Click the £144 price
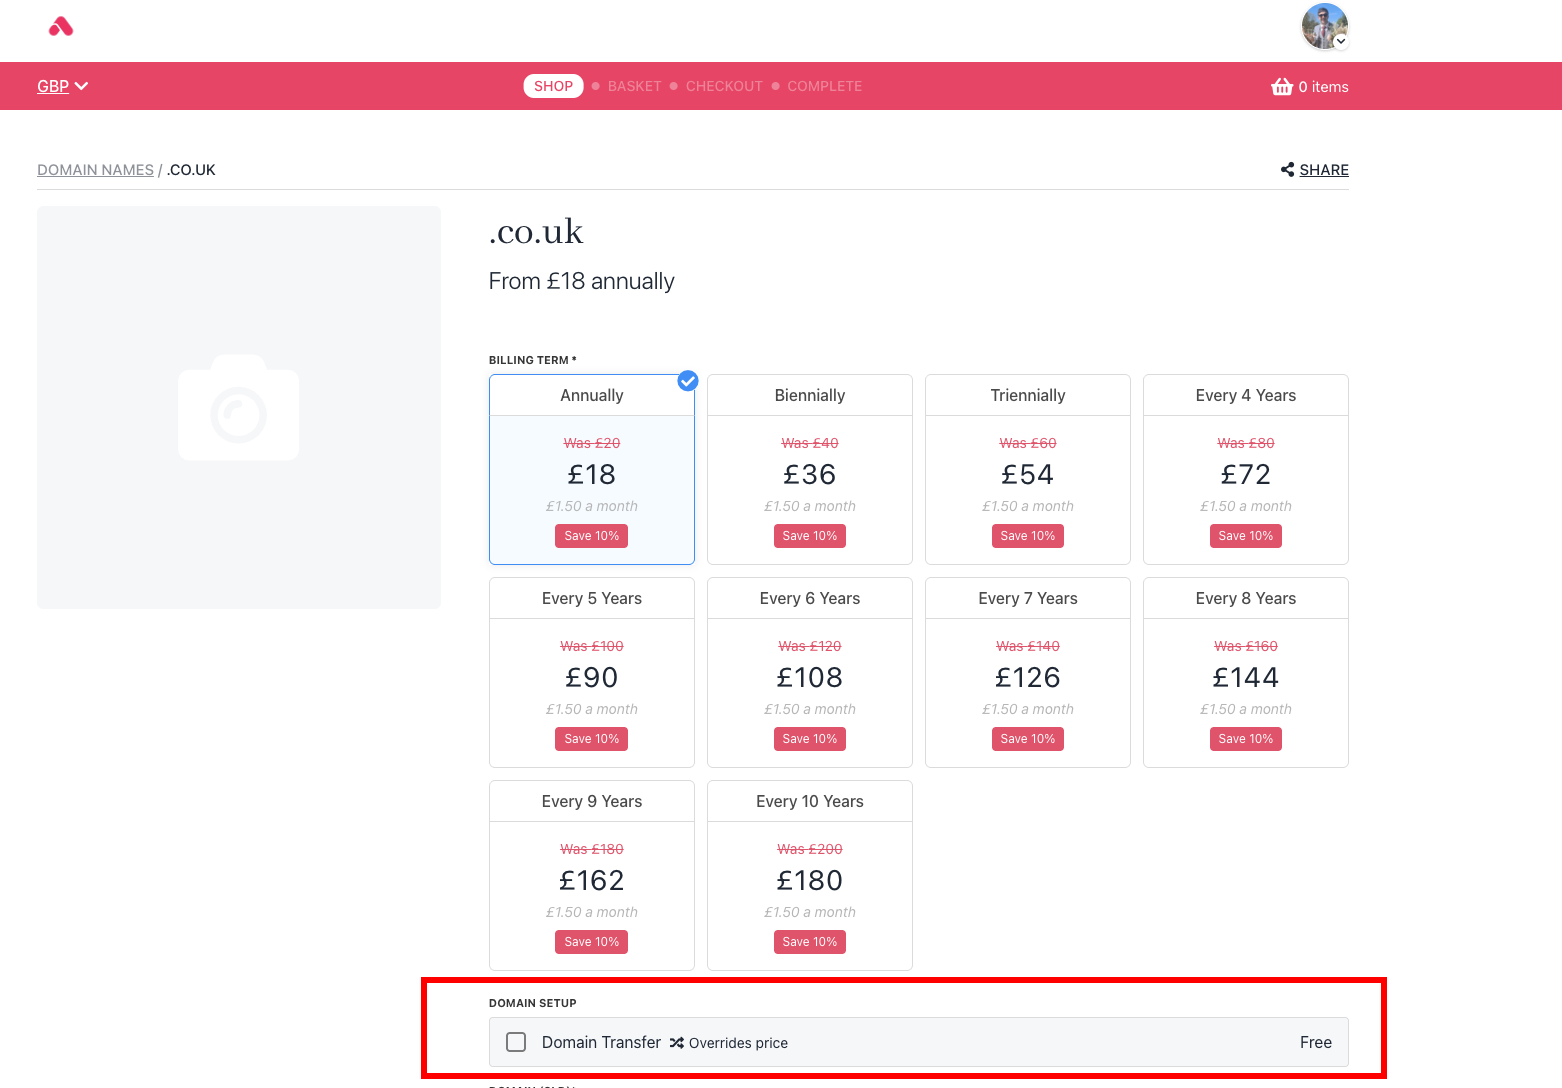Screen dimensions: 1562x1088 coord(1246,677)
